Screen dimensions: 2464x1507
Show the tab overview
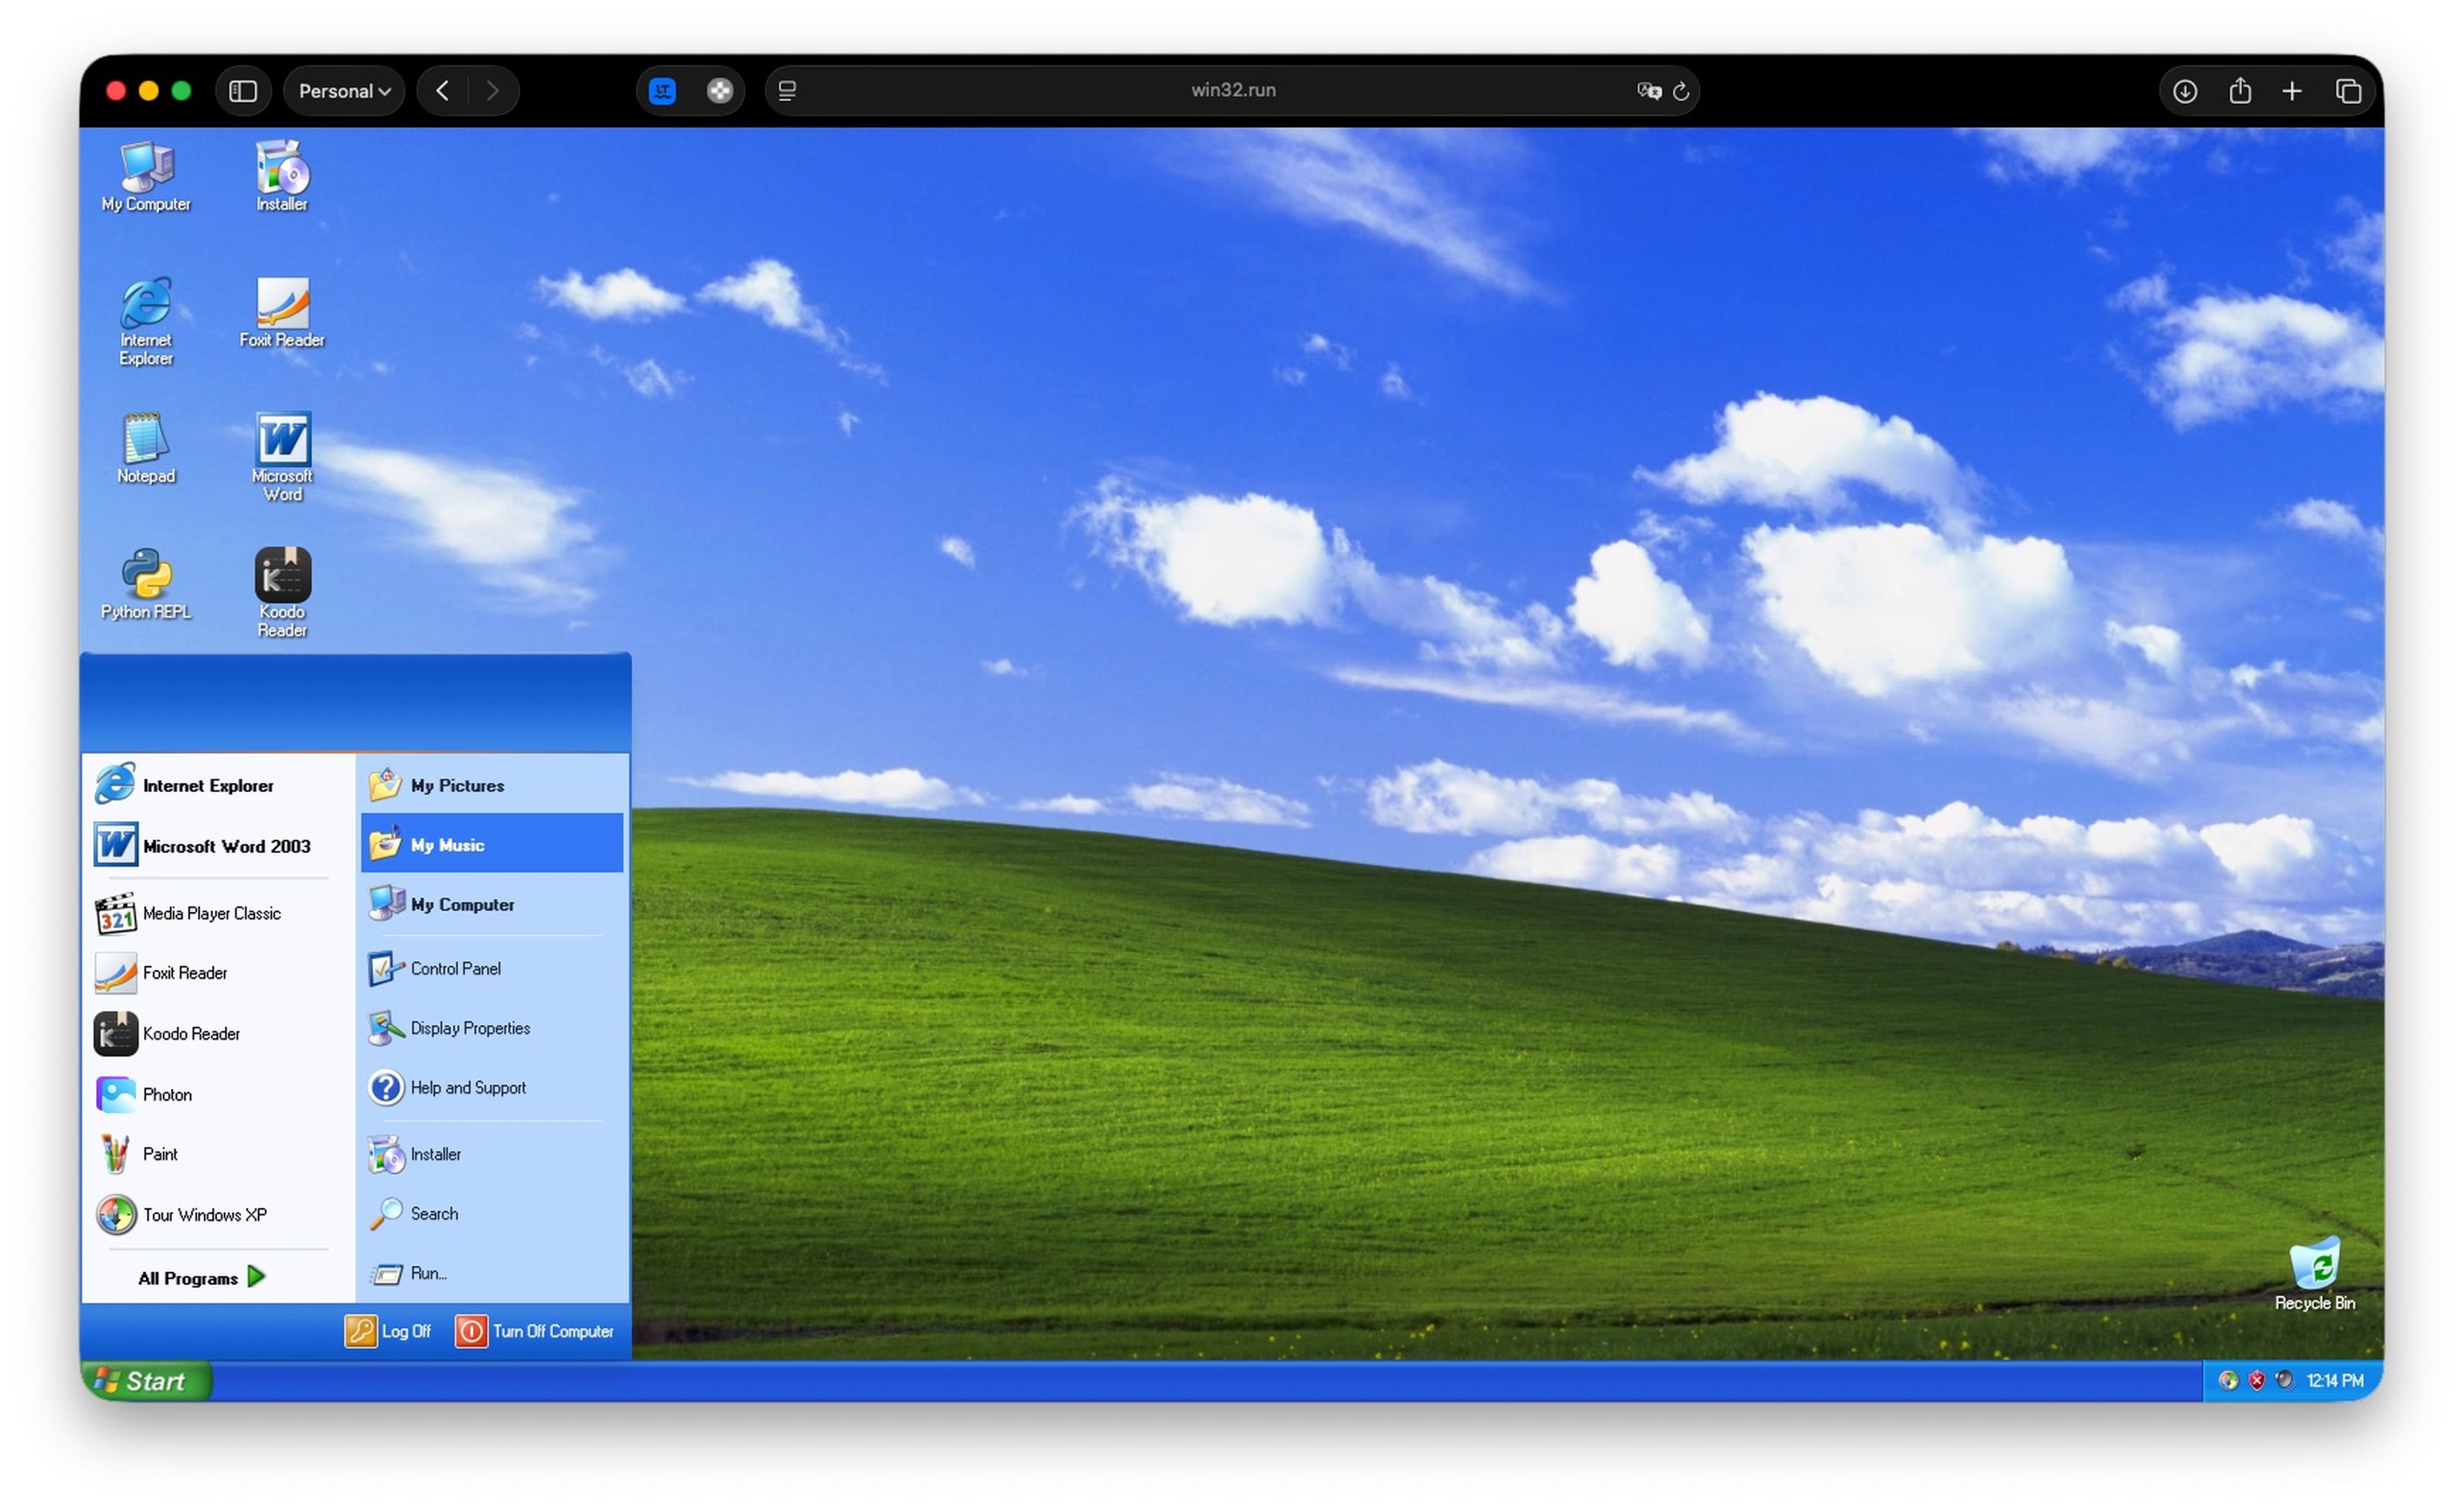click(x=2349, y=91)
